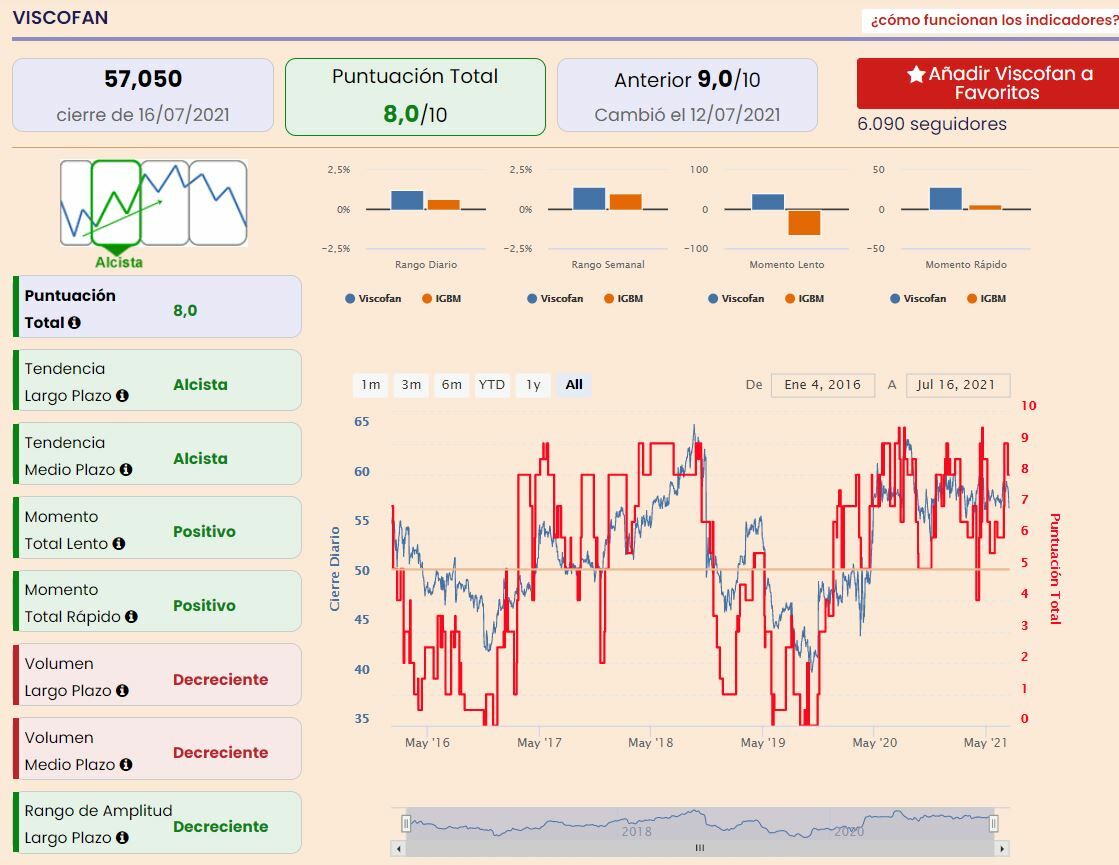This screenshot has width=1119, height=865.
Task: Click the VISCOFAN page title
Action: 61,18
